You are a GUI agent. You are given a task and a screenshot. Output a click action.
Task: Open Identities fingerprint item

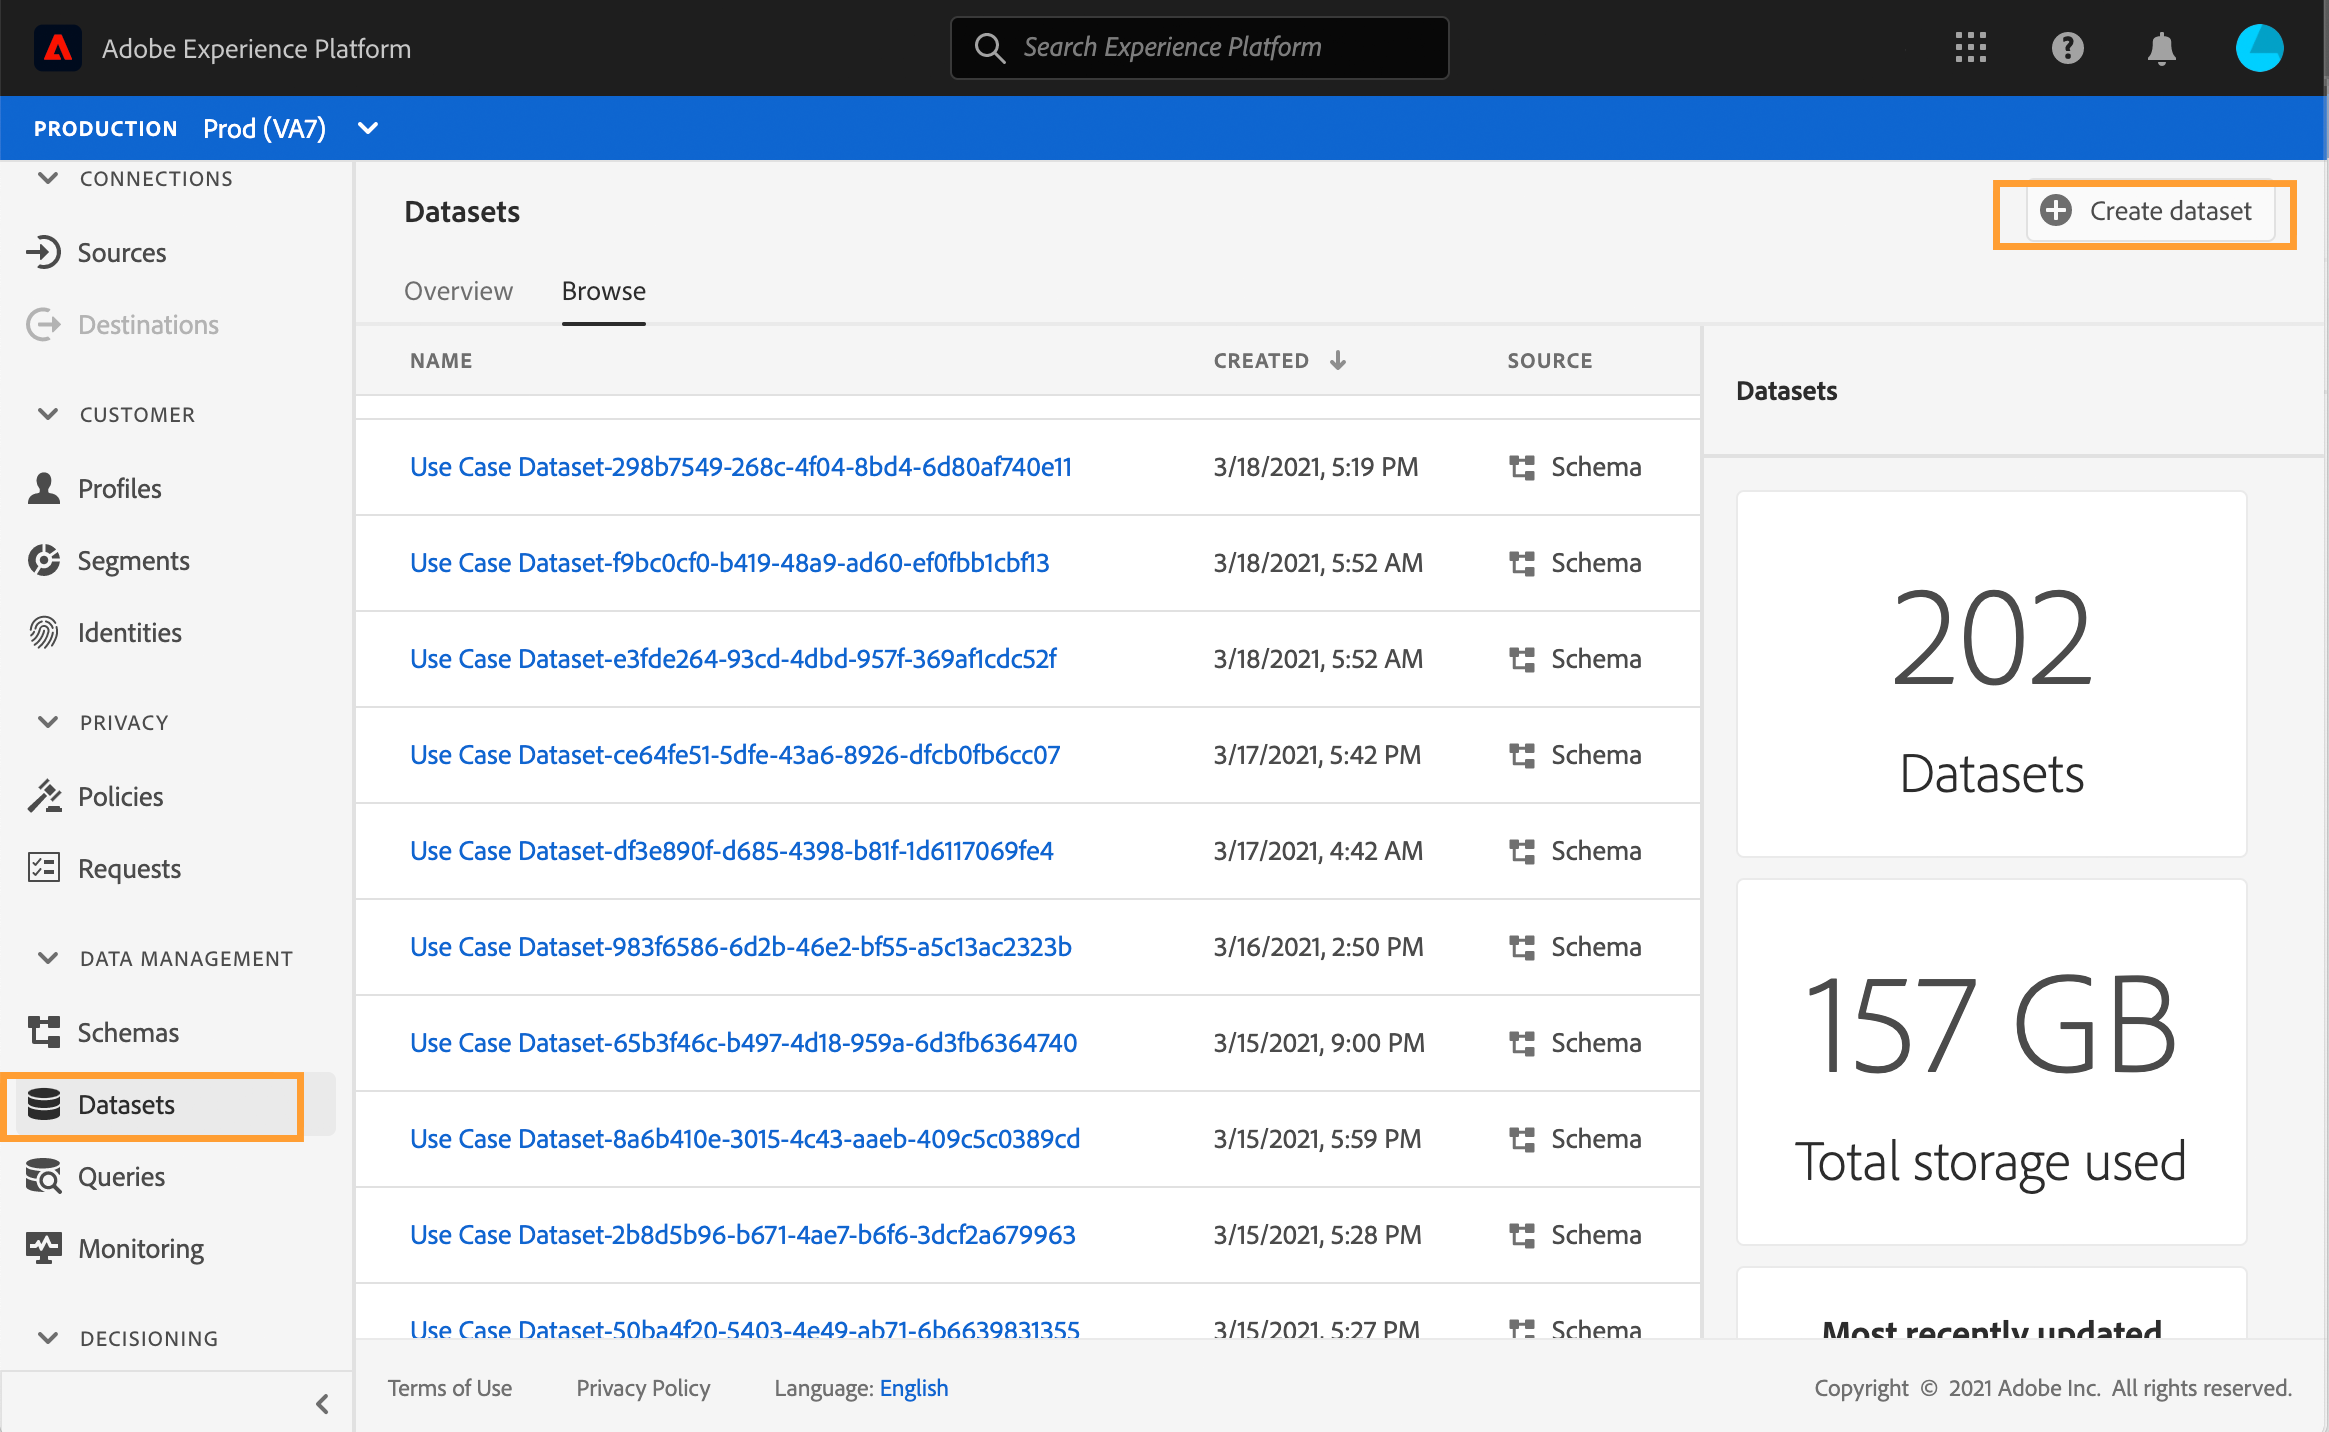click(129, 633)
